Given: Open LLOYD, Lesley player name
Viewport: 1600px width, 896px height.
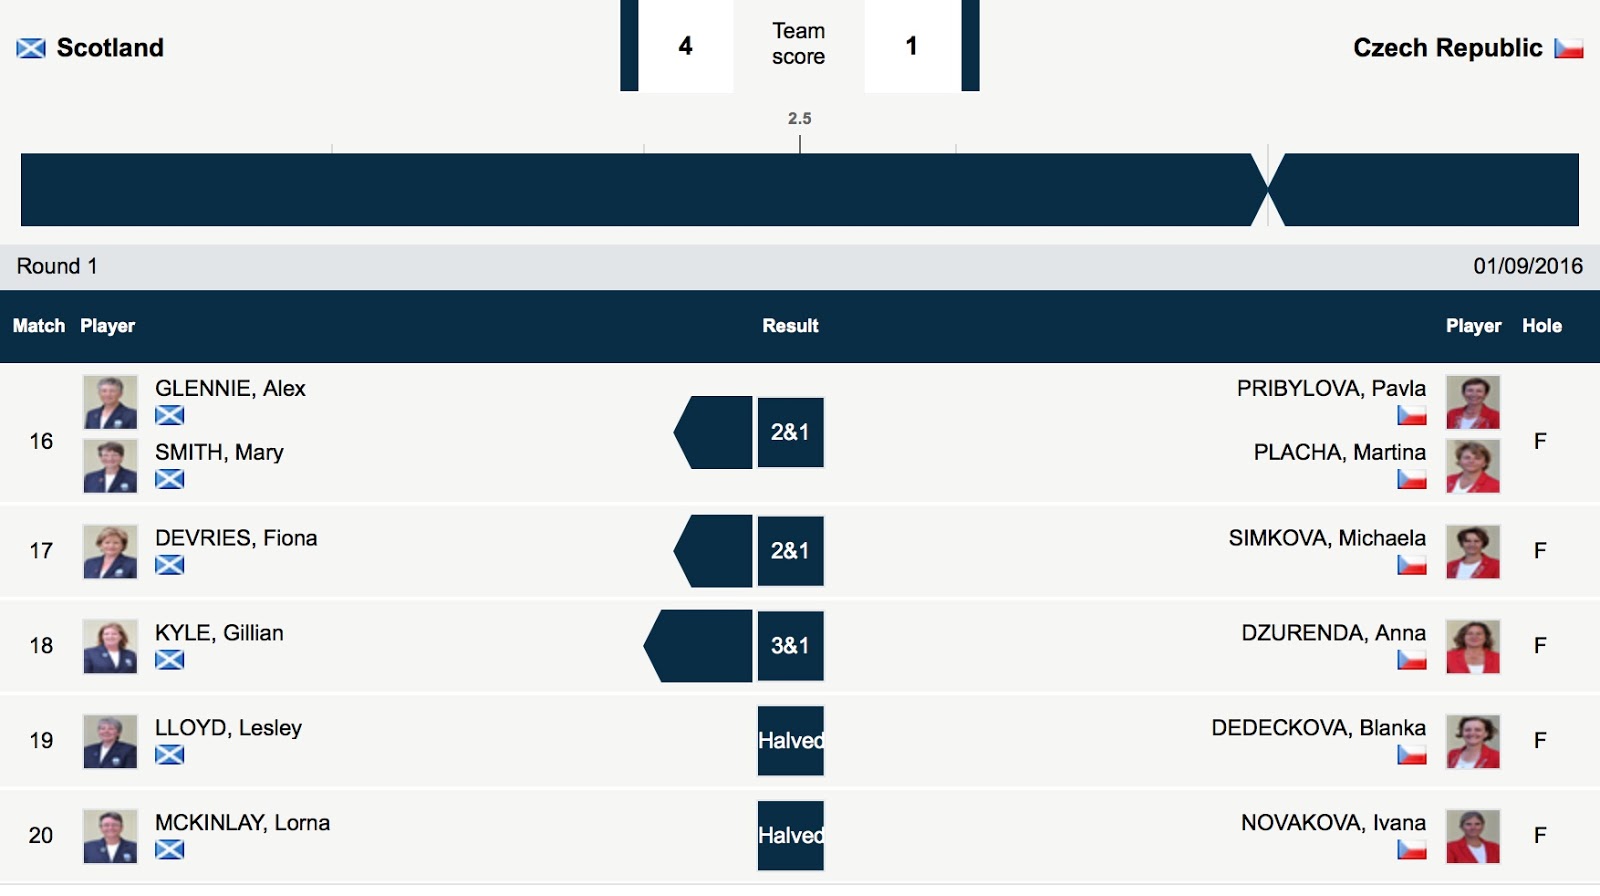Looking at the screenshot, I should [228, 728].
